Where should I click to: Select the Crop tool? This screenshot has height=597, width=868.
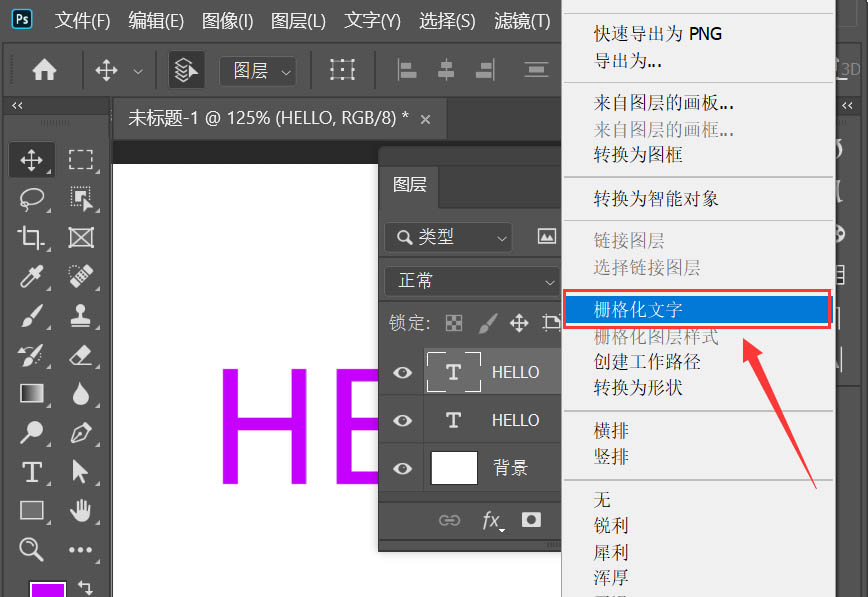(32, 237)
